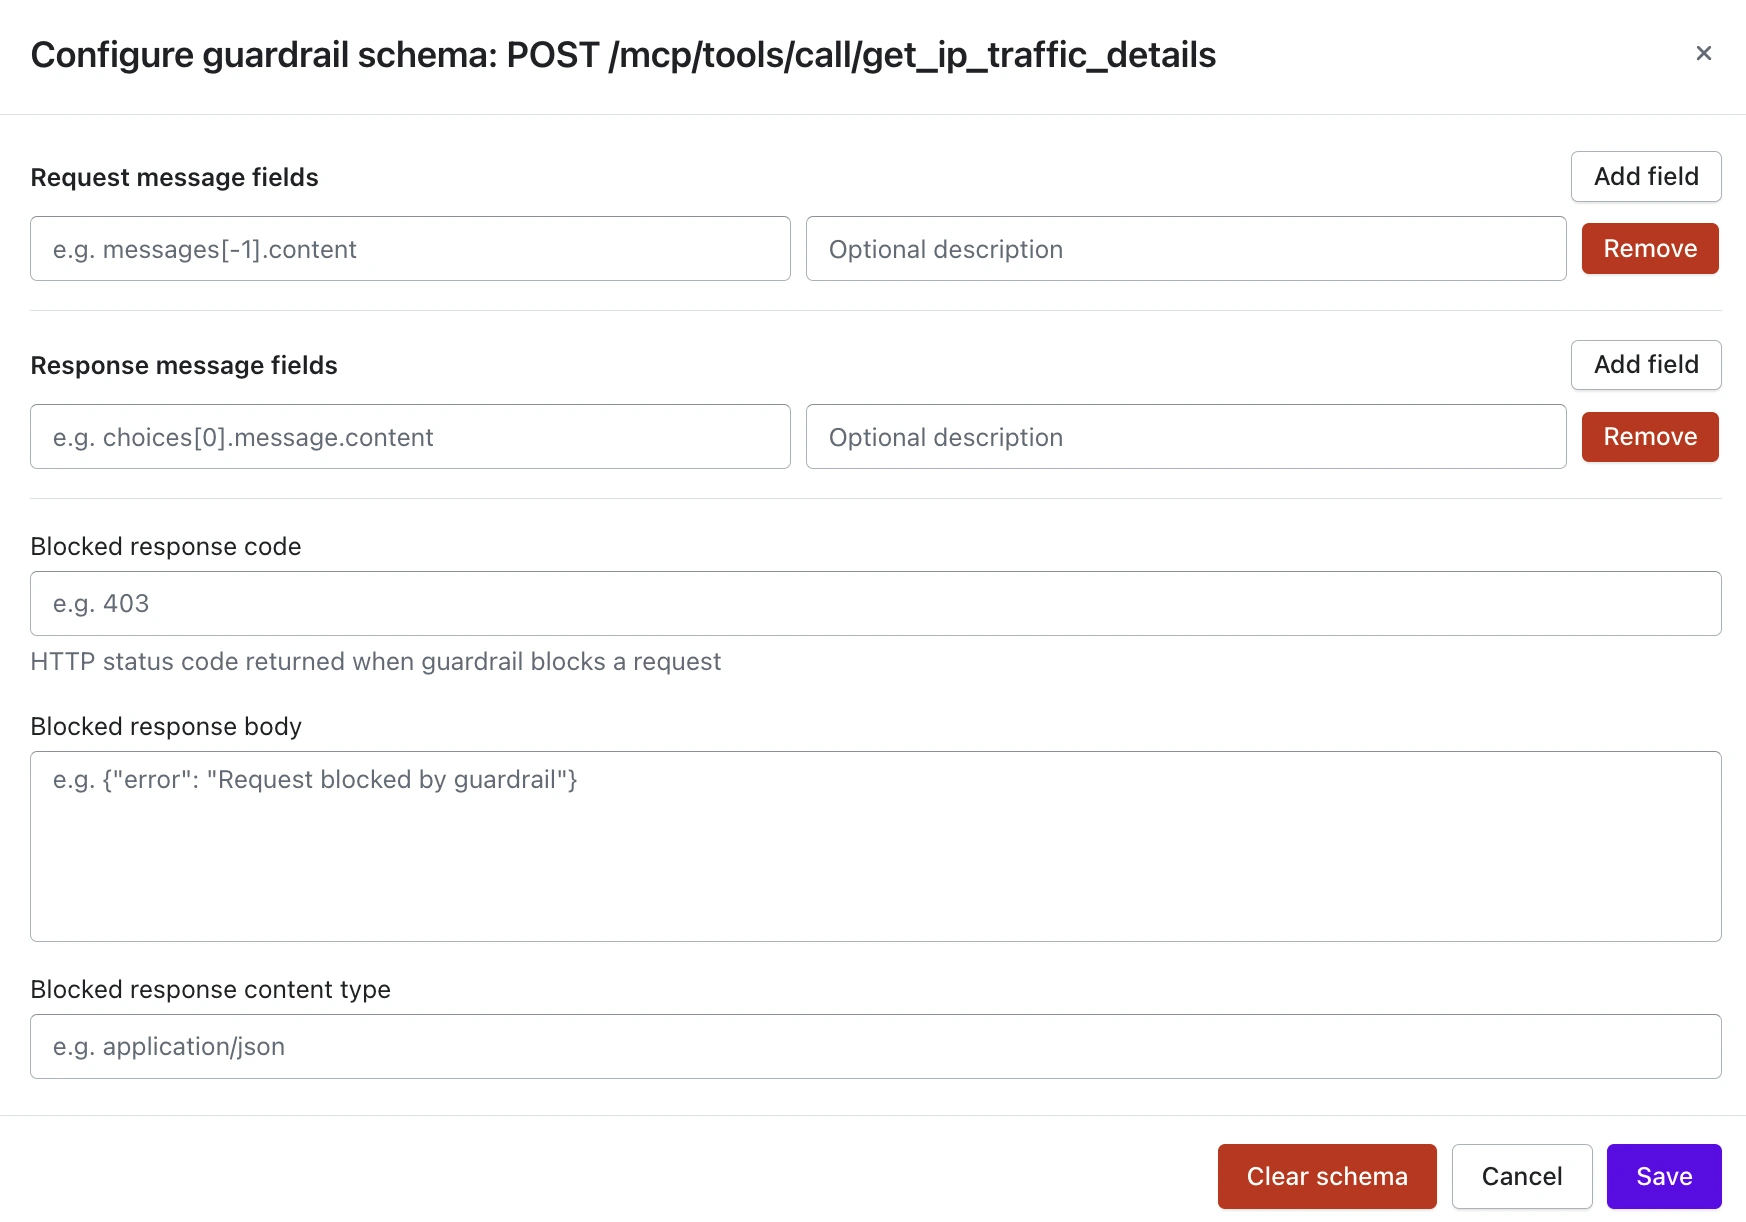Close the guardrail schema dialog
Viewport: 1746px width, 1222px height.
[1703, 53]
